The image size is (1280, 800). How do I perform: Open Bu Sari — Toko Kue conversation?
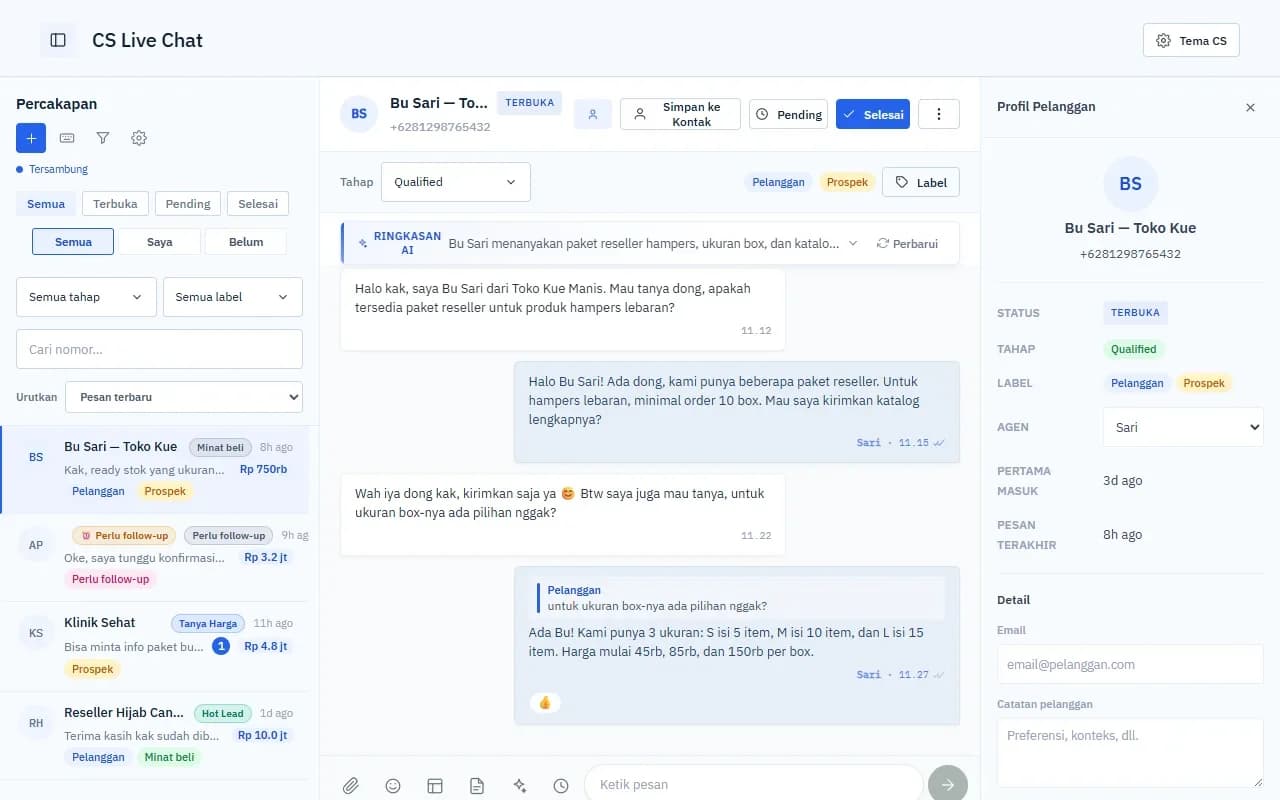coord(155,470)
